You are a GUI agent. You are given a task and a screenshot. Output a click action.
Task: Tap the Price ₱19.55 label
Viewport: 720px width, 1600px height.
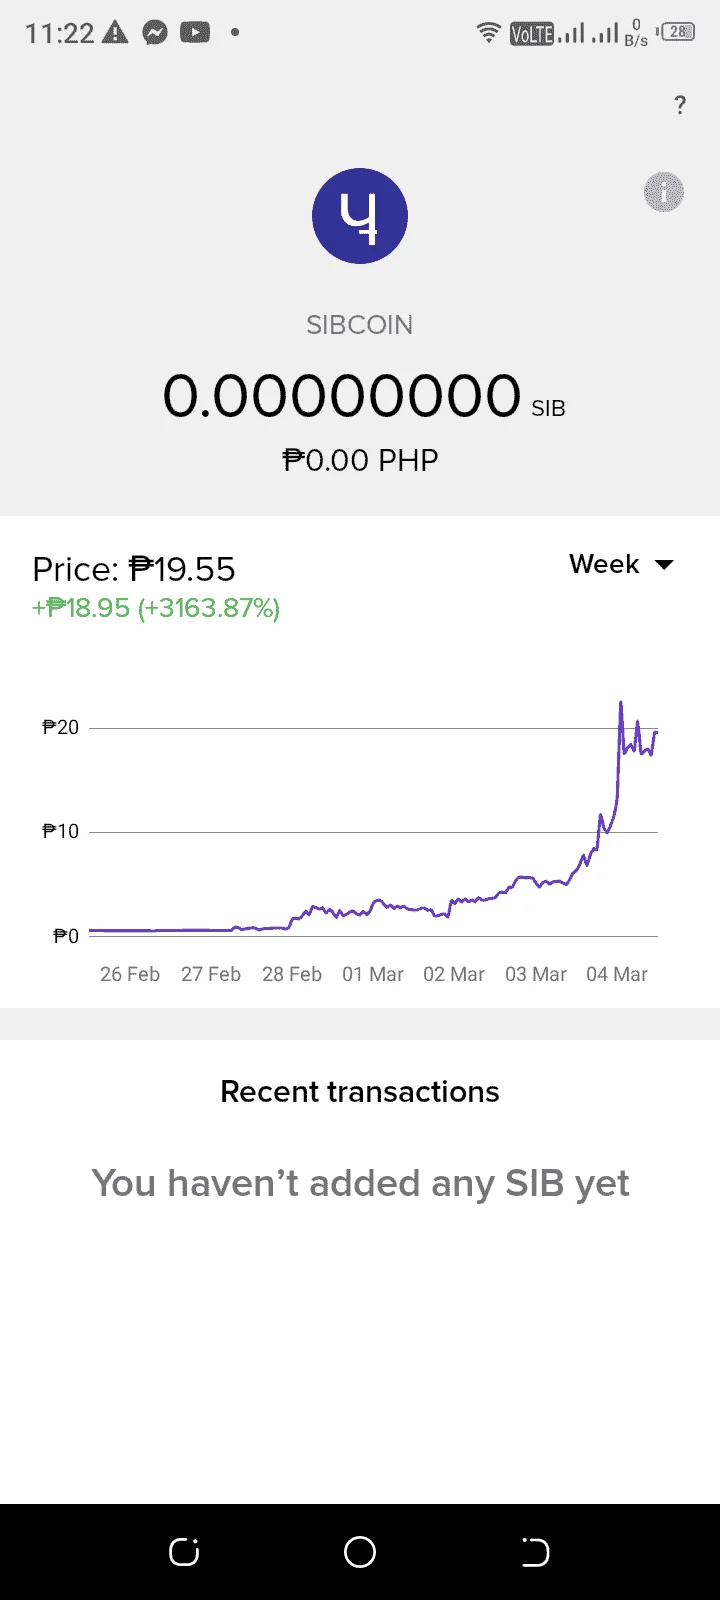tap(134, 569)
